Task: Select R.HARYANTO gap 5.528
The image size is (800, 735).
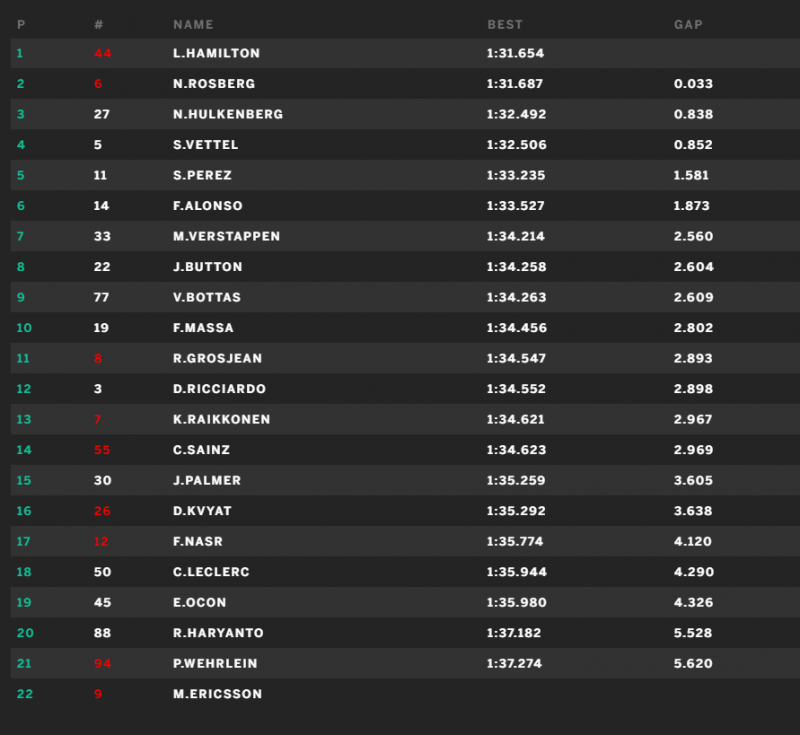Action: [x=692, y=633]
